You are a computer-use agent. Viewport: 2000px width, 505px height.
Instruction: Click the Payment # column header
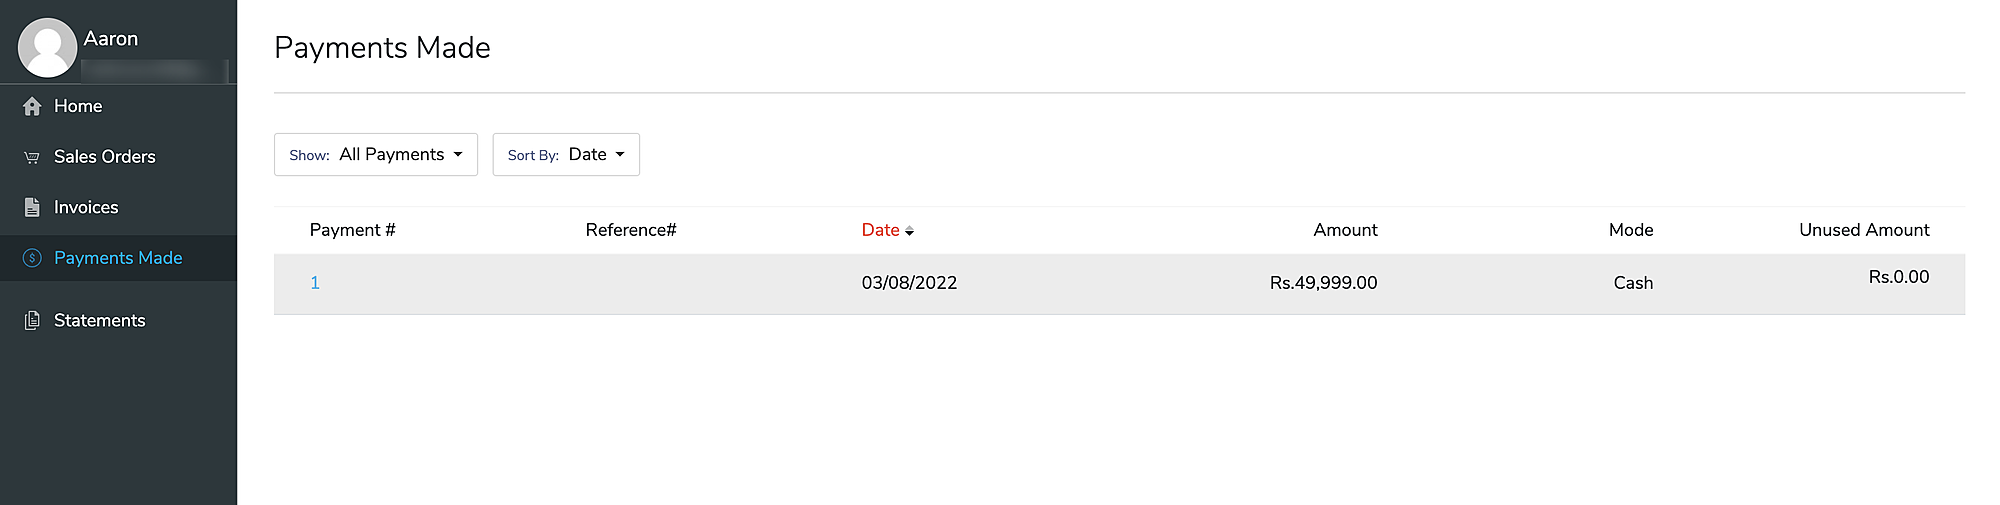pyautogui.click(x=352, y=230)
